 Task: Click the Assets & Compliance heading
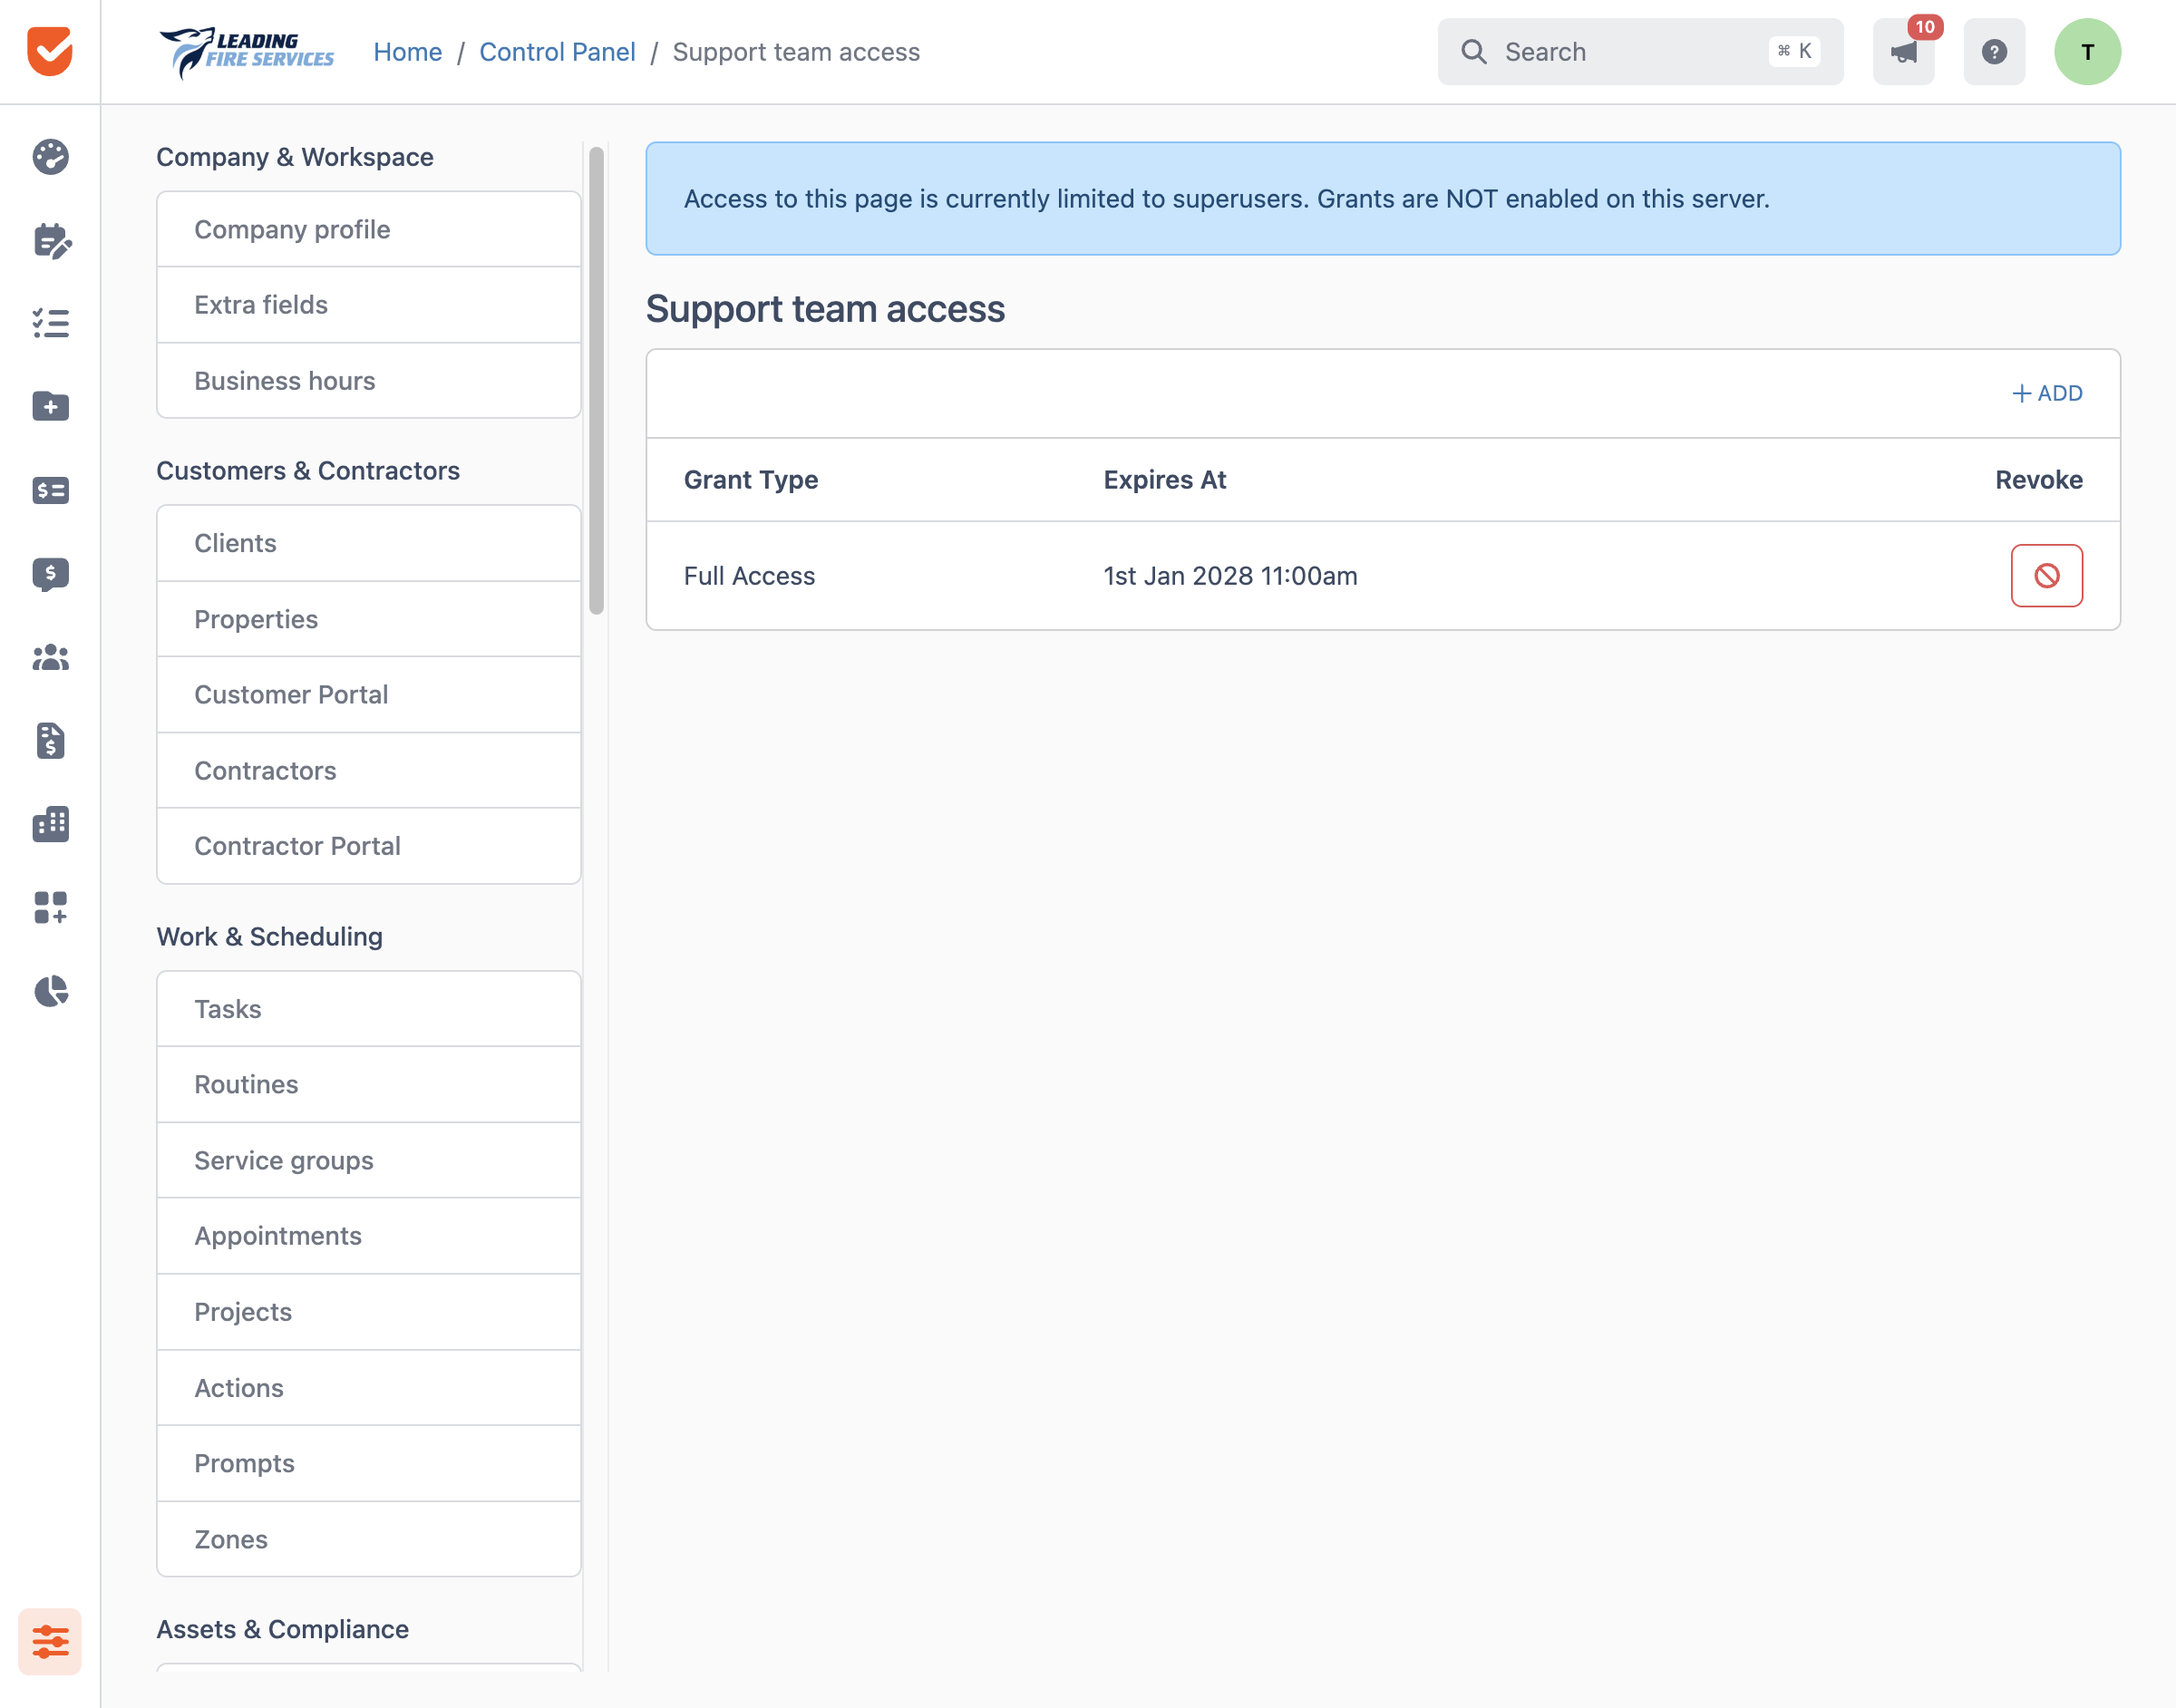click(282, 1629)
